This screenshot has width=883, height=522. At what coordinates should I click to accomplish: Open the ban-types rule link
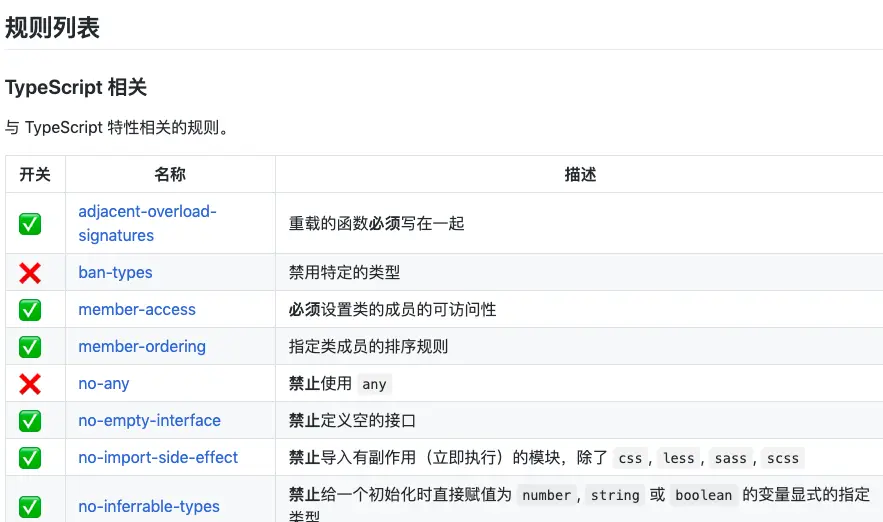[x=115, y=273]
